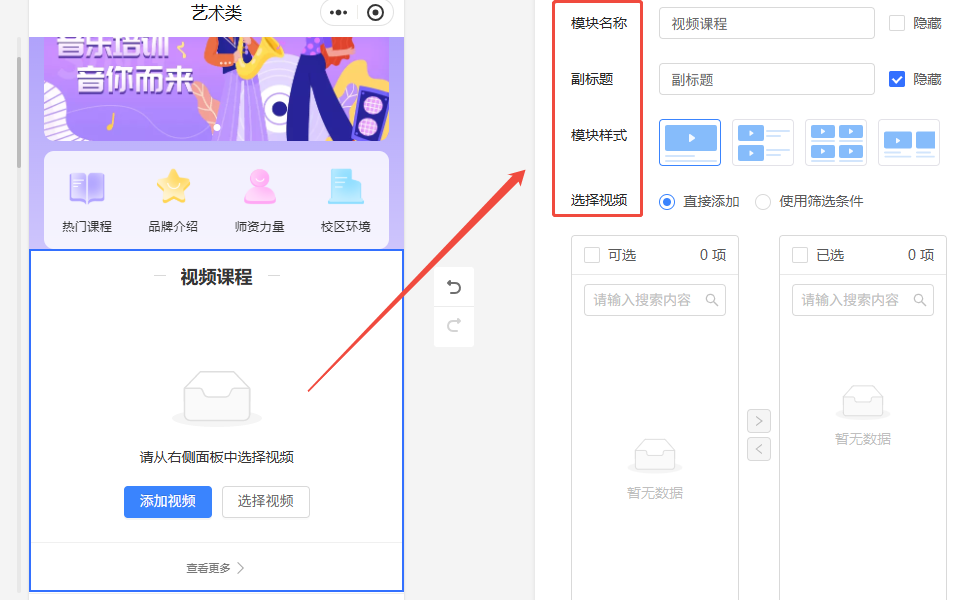The height and width of the screenshot is (600, 966).
Task: Click the left panel vertical scrollbar
Action: 19,112
